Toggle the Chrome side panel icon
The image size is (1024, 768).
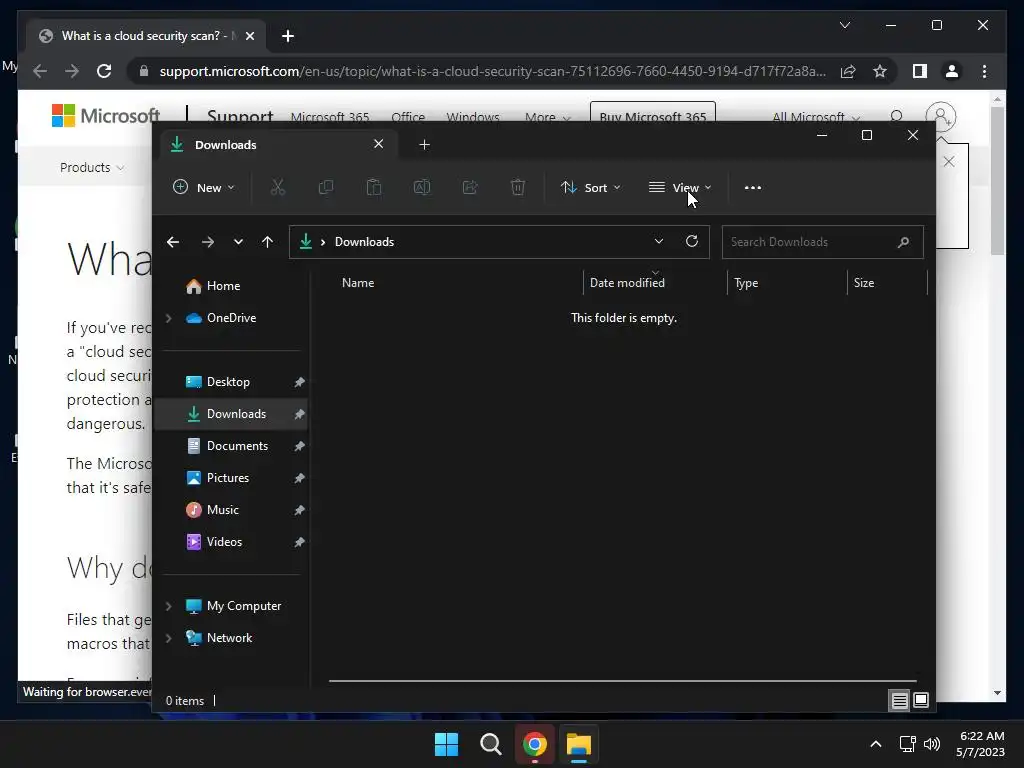point(920,71)
